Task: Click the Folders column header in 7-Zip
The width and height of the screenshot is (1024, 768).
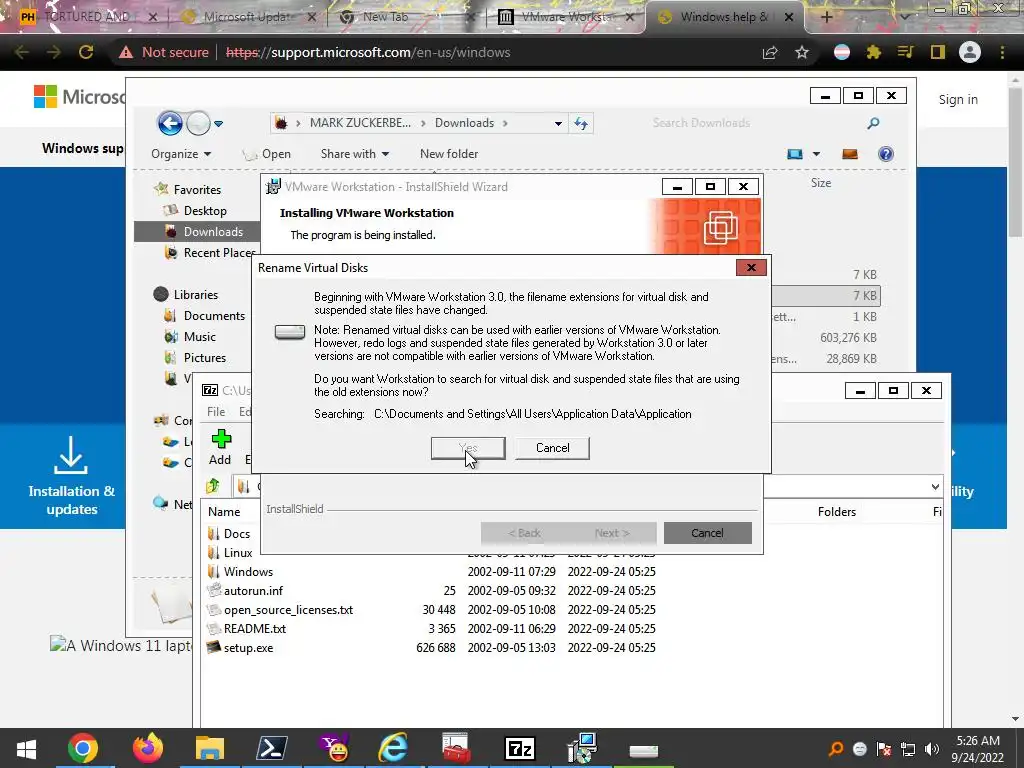Action: click(x=837, y=512)
